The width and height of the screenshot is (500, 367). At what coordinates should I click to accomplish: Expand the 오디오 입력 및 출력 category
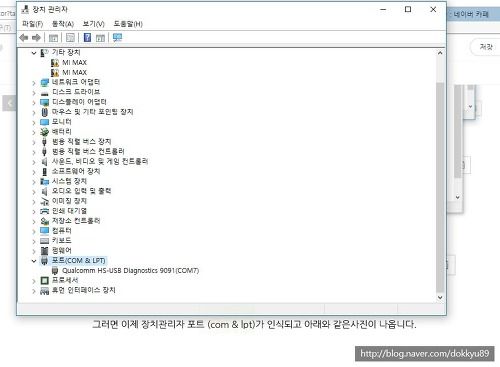34,192
